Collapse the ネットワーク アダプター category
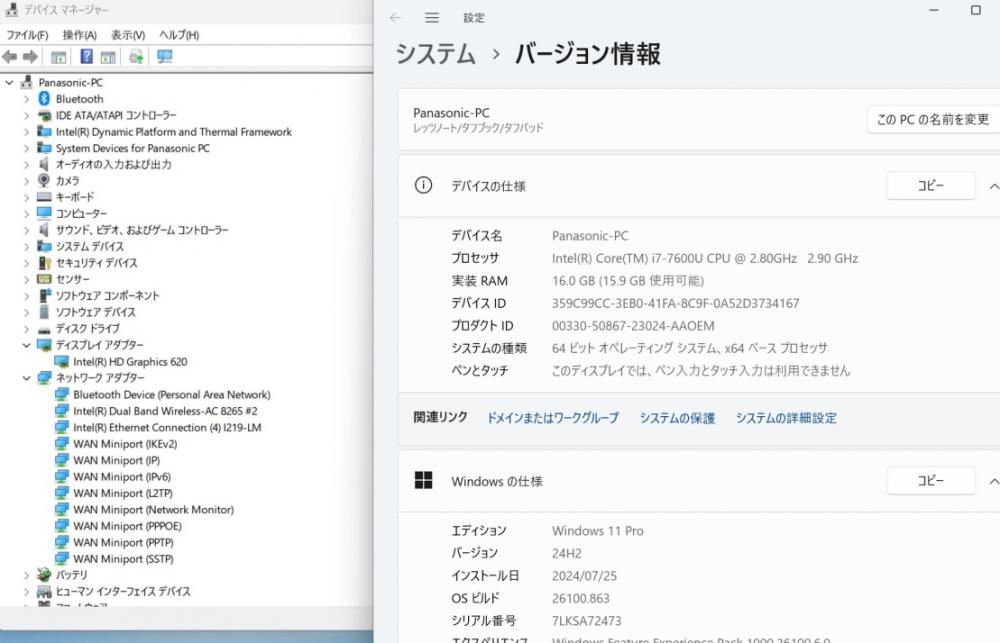The height and width of the screenshot is (643, 1000). [26, 378]
